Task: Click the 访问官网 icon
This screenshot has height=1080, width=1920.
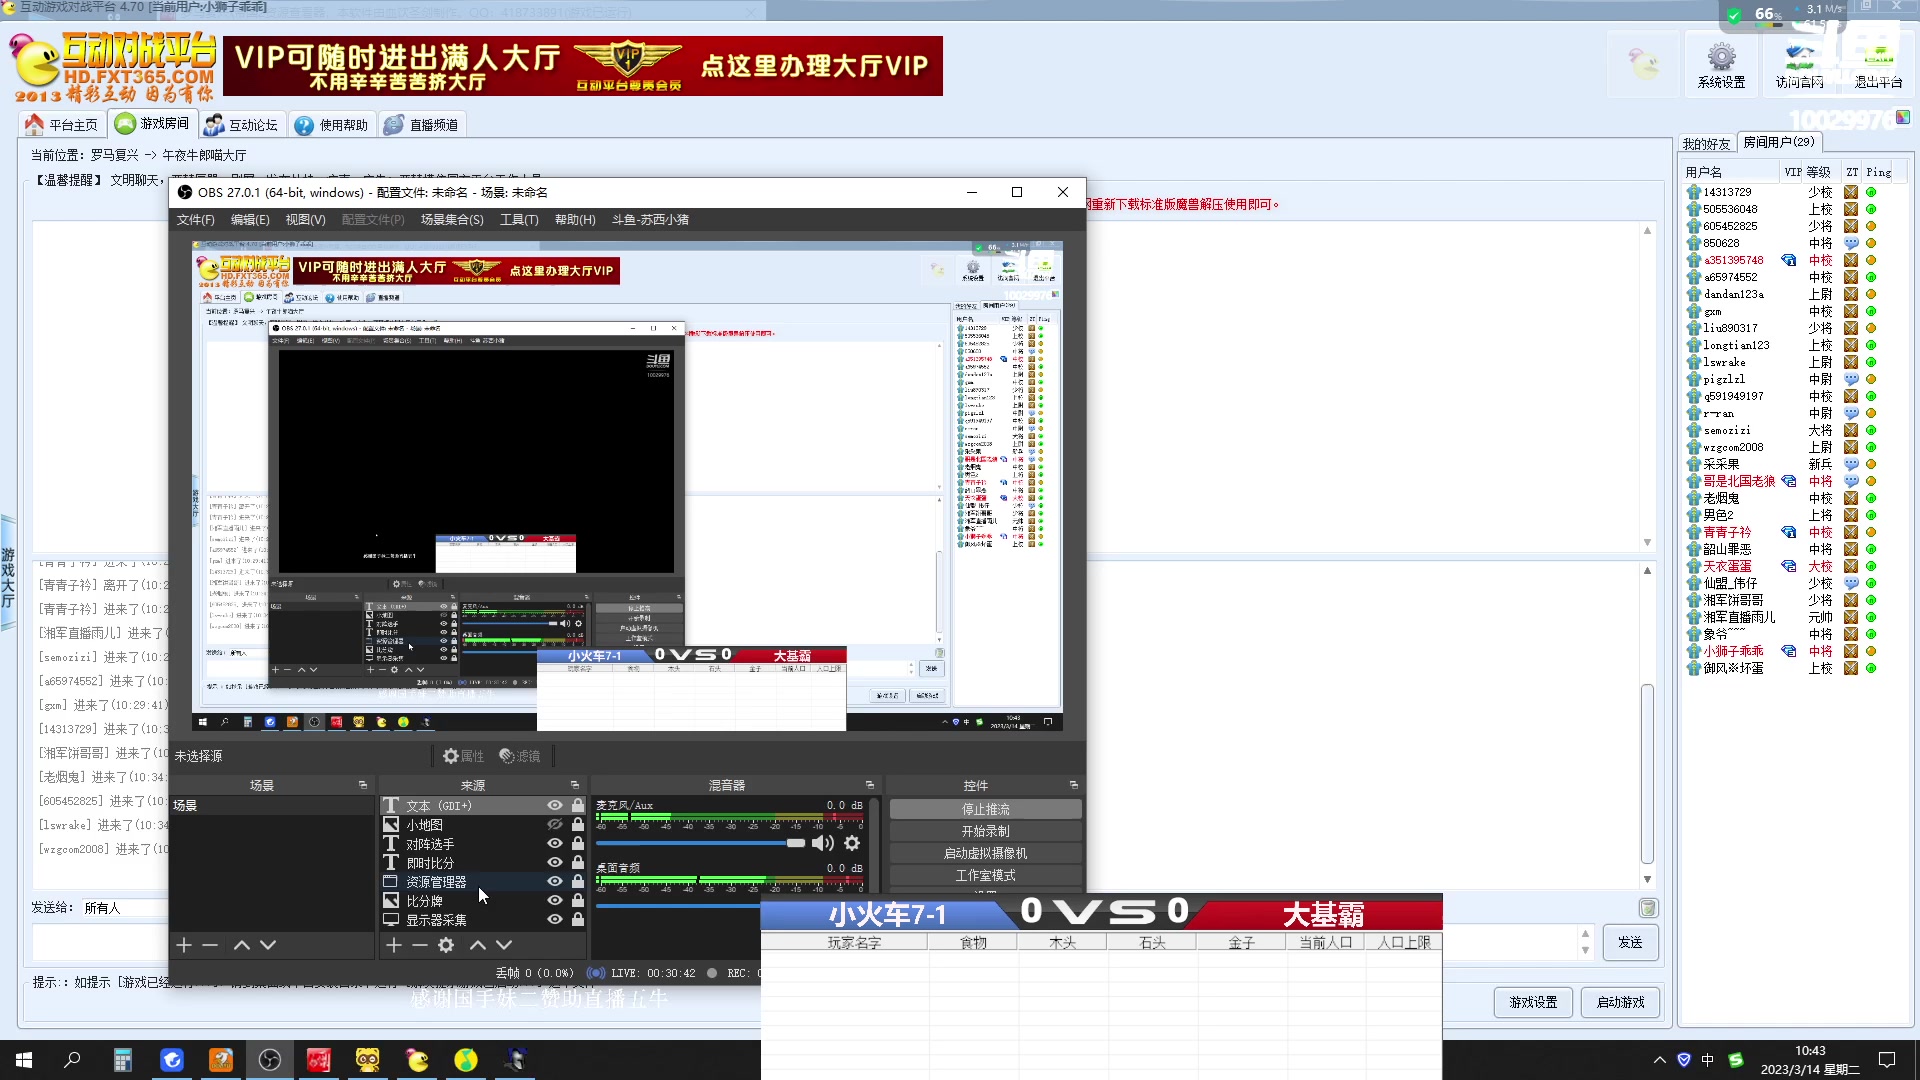Action: pyautogui.click(x=1799, y=66)
